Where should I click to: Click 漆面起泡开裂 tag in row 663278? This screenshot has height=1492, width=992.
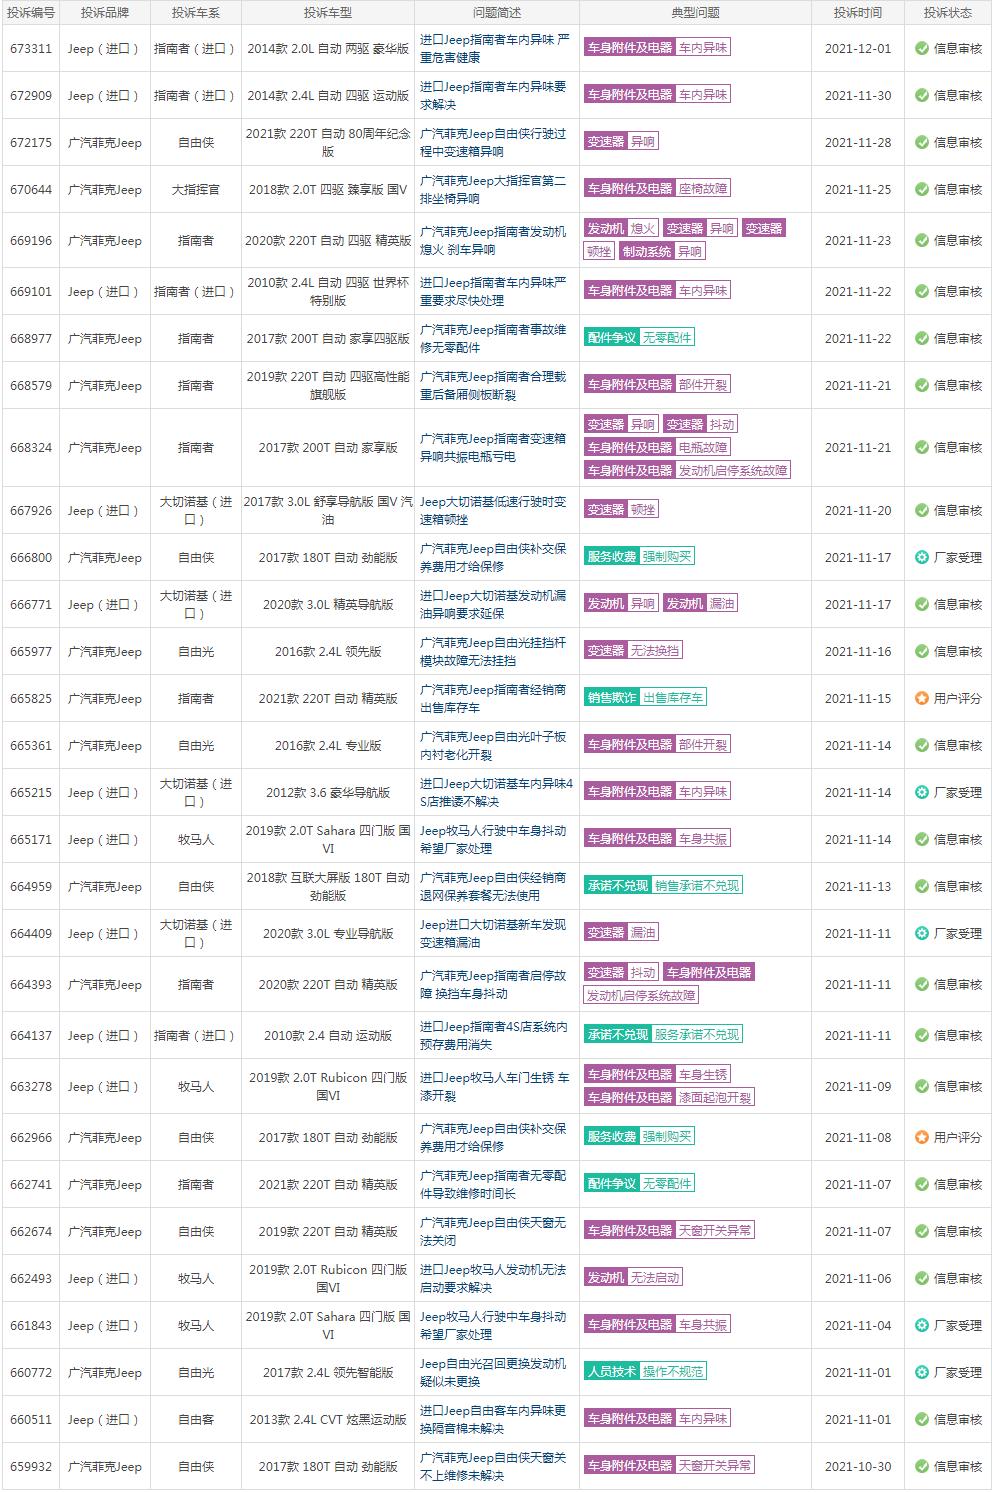pyautogui.click(x=715, y=1097)
